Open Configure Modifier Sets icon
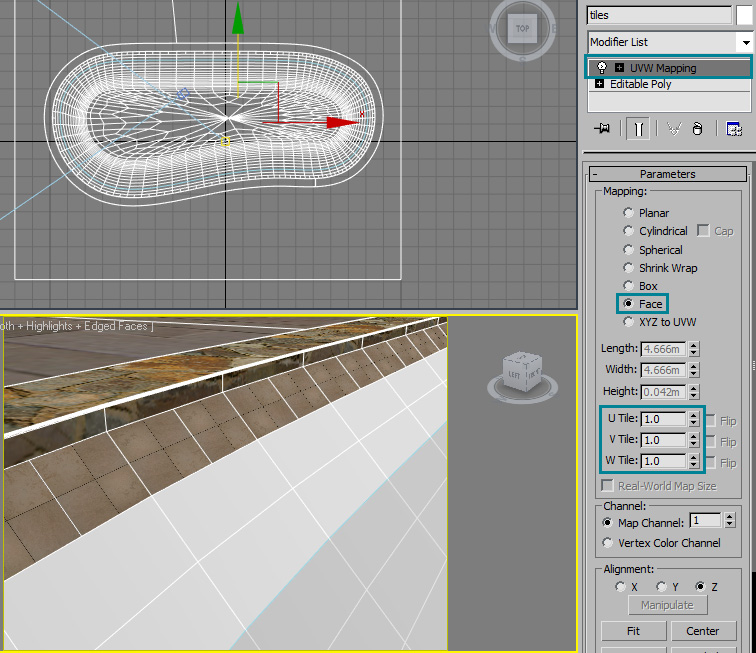 [x=734, y=129]
